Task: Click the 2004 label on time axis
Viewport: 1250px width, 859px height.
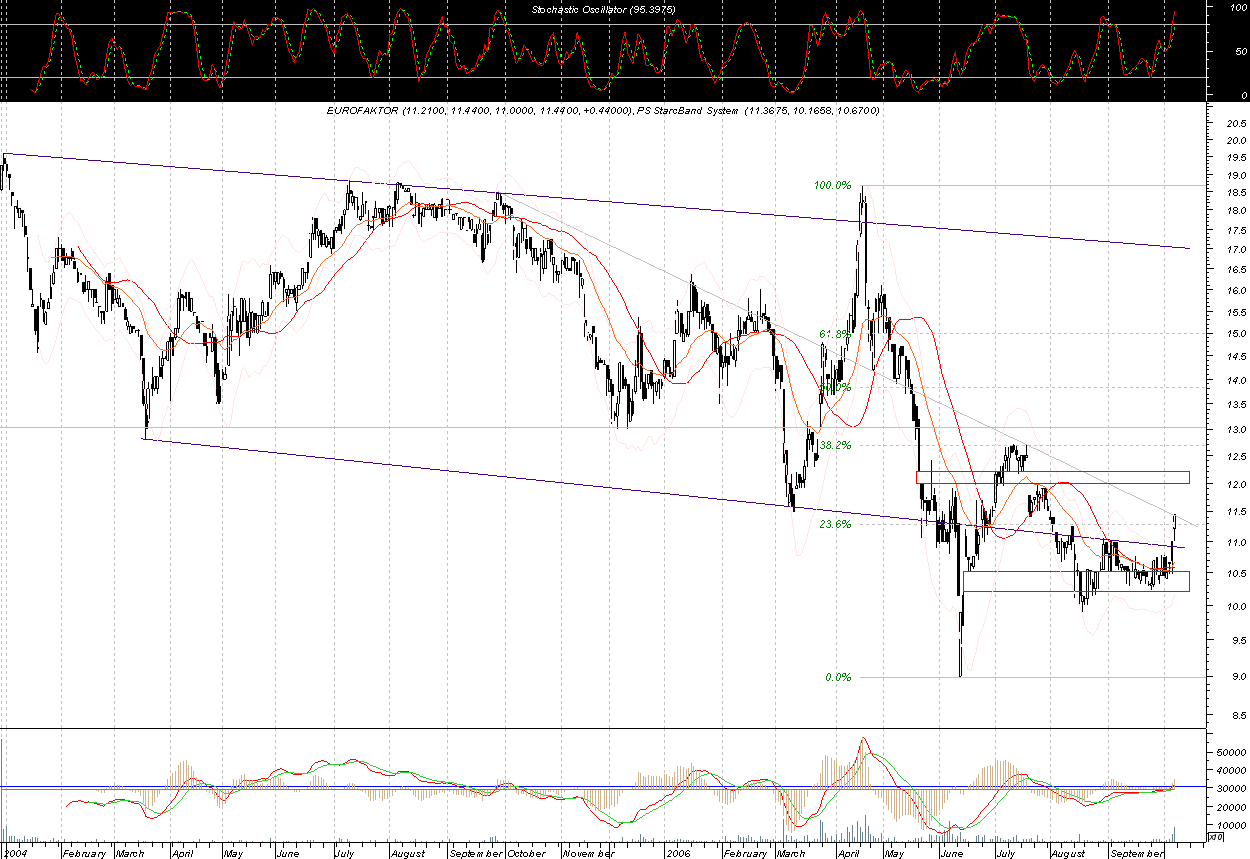Action: pyautogui.click(x=17, y=854)
